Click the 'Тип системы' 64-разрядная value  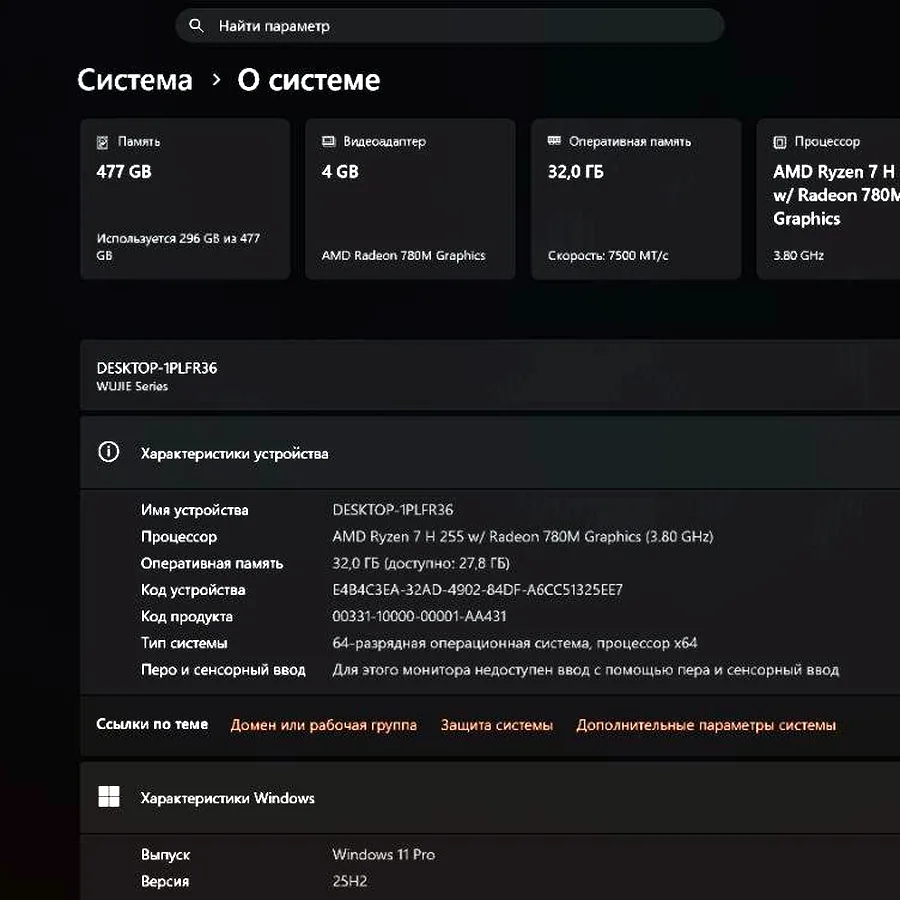515,643
